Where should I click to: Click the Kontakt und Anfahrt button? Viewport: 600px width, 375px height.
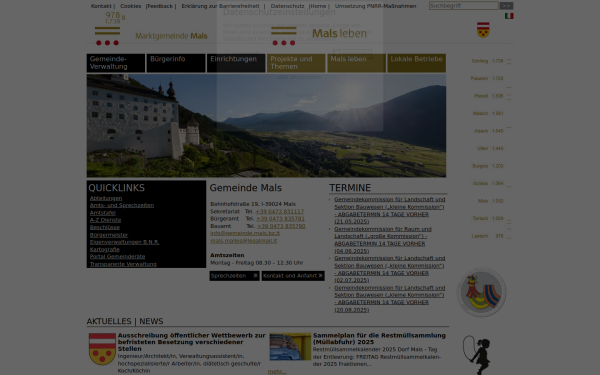(293, 276)
